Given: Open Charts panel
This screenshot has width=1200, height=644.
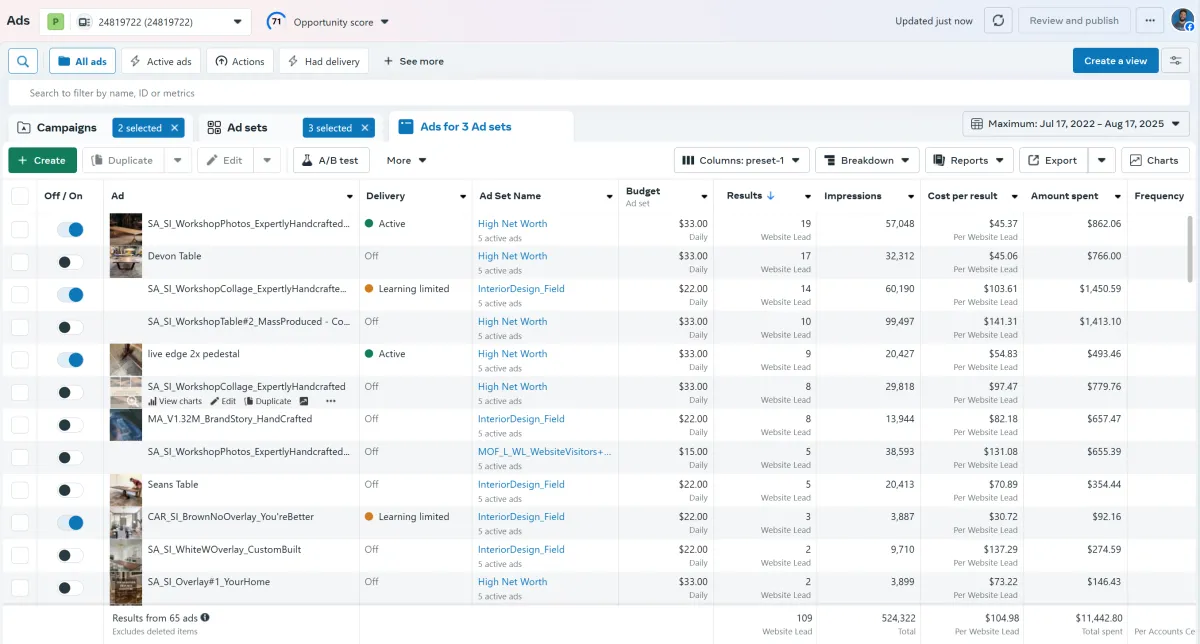Looking at the screenshot, I should (x=1155, y=160).
